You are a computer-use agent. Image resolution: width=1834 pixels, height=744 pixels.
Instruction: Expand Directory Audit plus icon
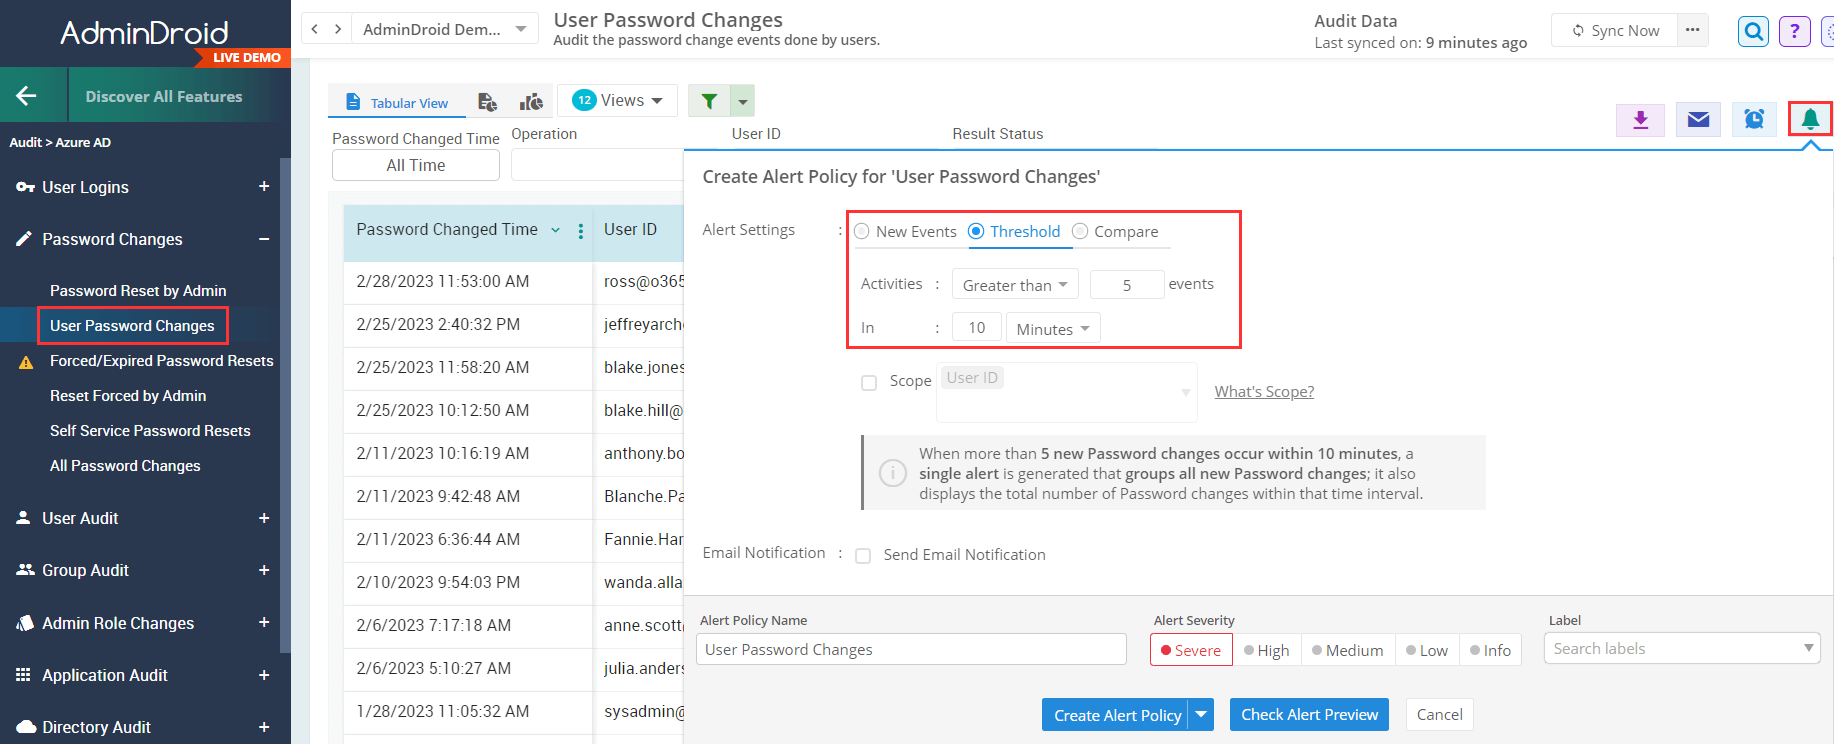click(264, 727)
